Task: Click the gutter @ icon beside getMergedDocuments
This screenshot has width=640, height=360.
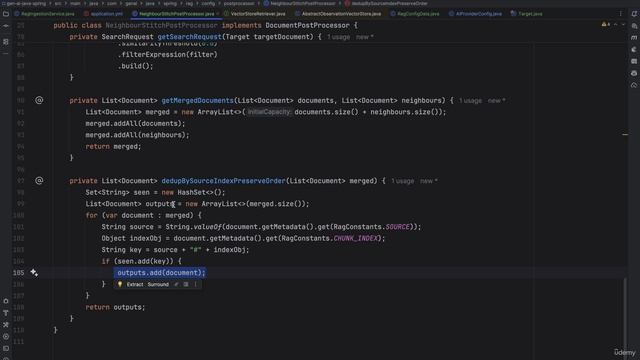Action: click(39, 100)
